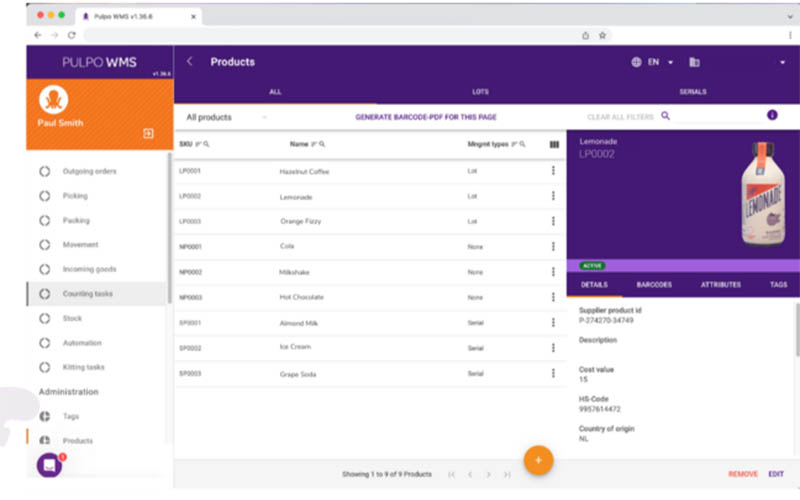
Task: Click Generate Barcode-PDF for this page
Action: click(426, 117)
